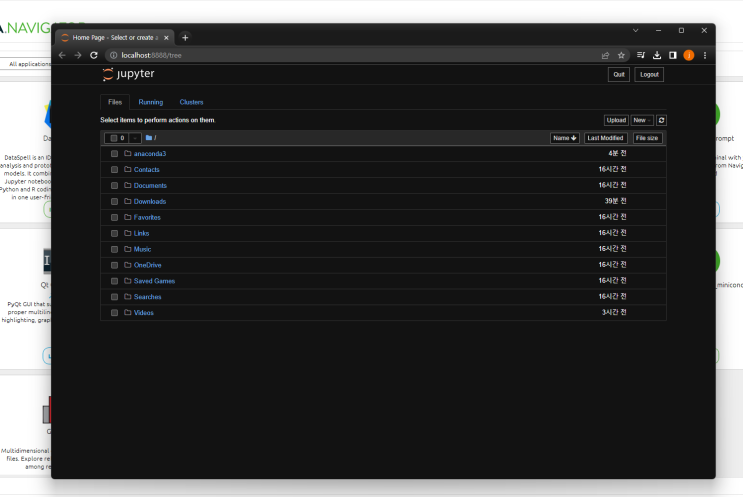Sort the list by Name
The width and height of the screenshot is (743, 497).
coord(565,138)
